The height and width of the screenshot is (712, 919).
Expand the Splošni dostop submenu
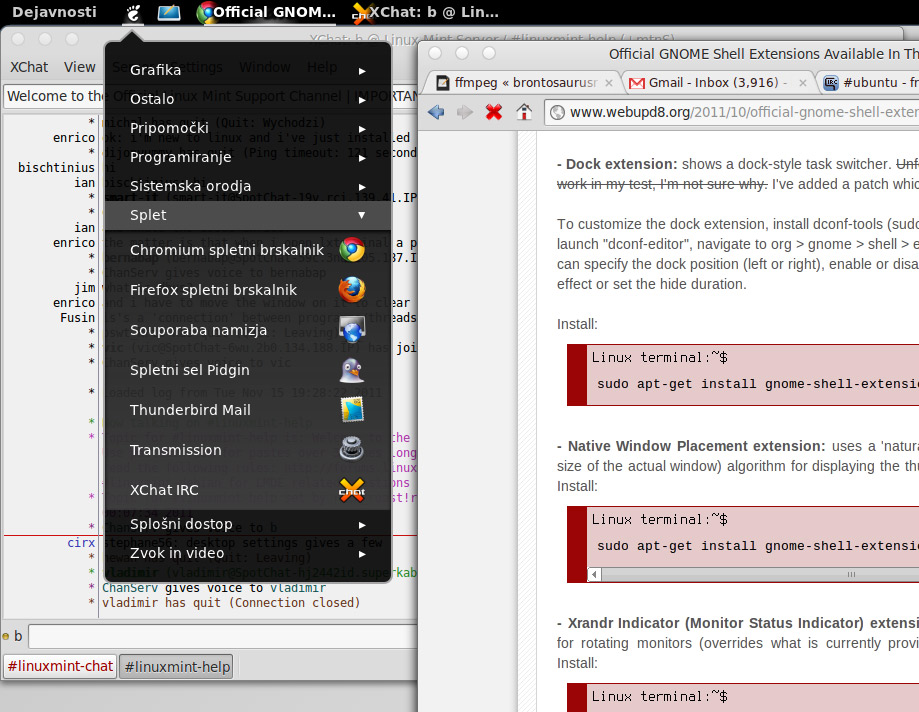click(247, 524)
